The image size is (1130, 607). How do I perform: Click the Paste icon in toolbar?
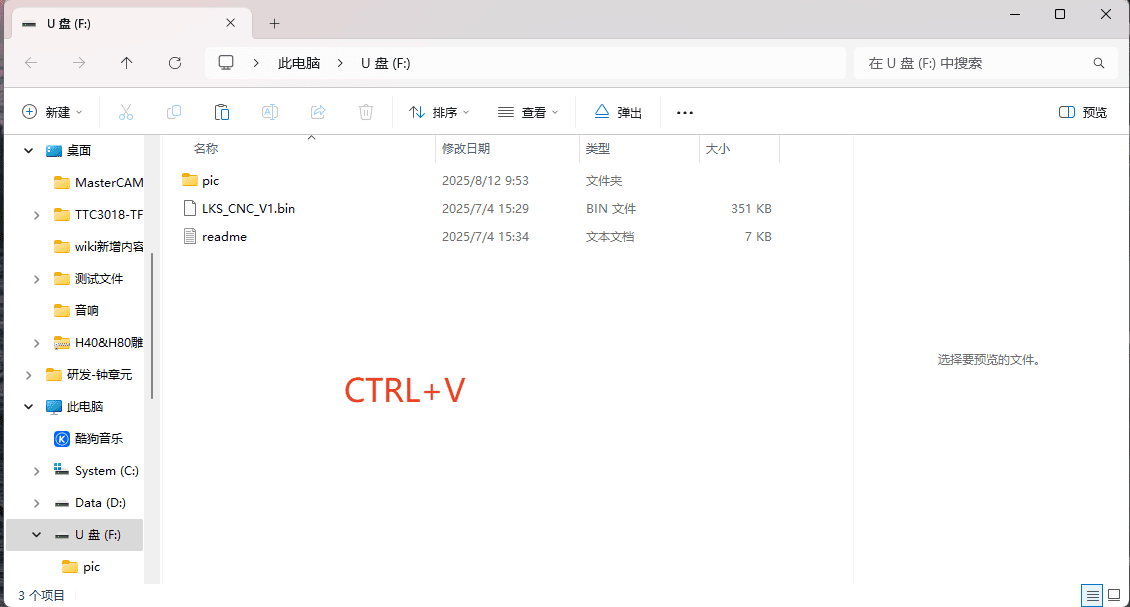pos(222,112)
